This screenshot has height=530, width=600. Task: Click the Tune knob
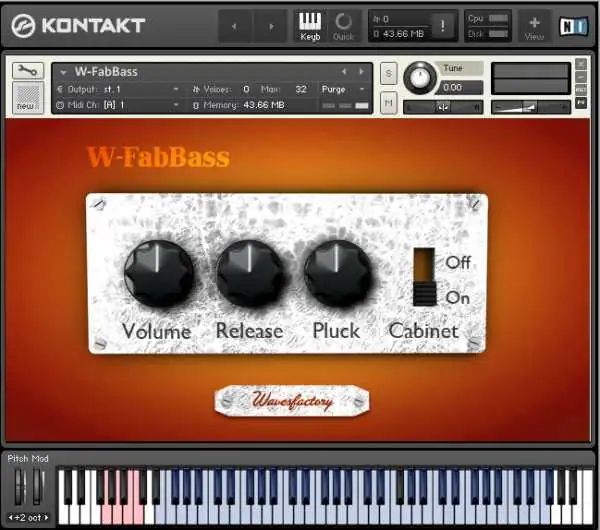pyautogui.click(x=420, y=78)
